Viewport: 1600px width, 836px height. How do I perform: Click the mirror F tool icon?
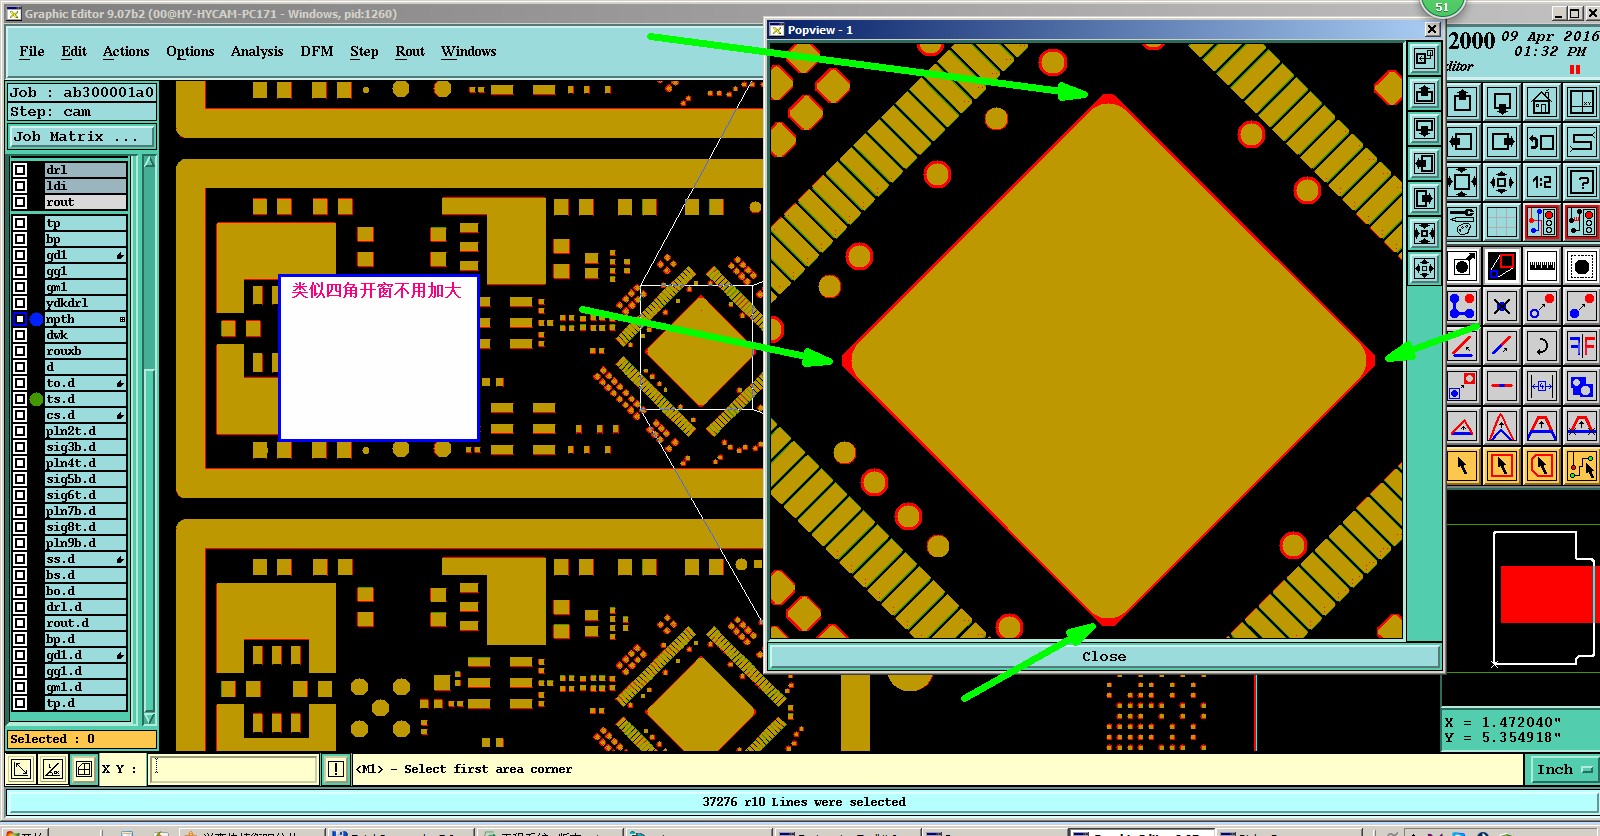(x=1582, y=346)
